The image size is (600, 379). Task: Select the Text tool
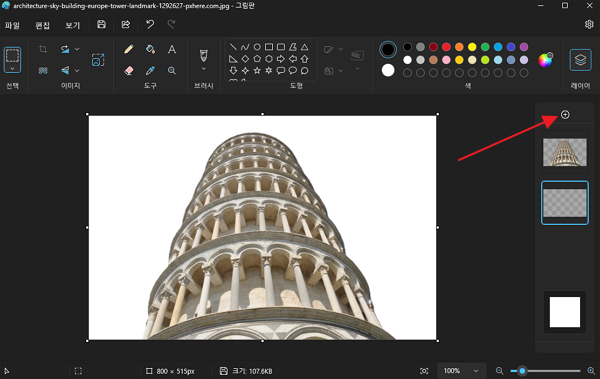(172, 49)
